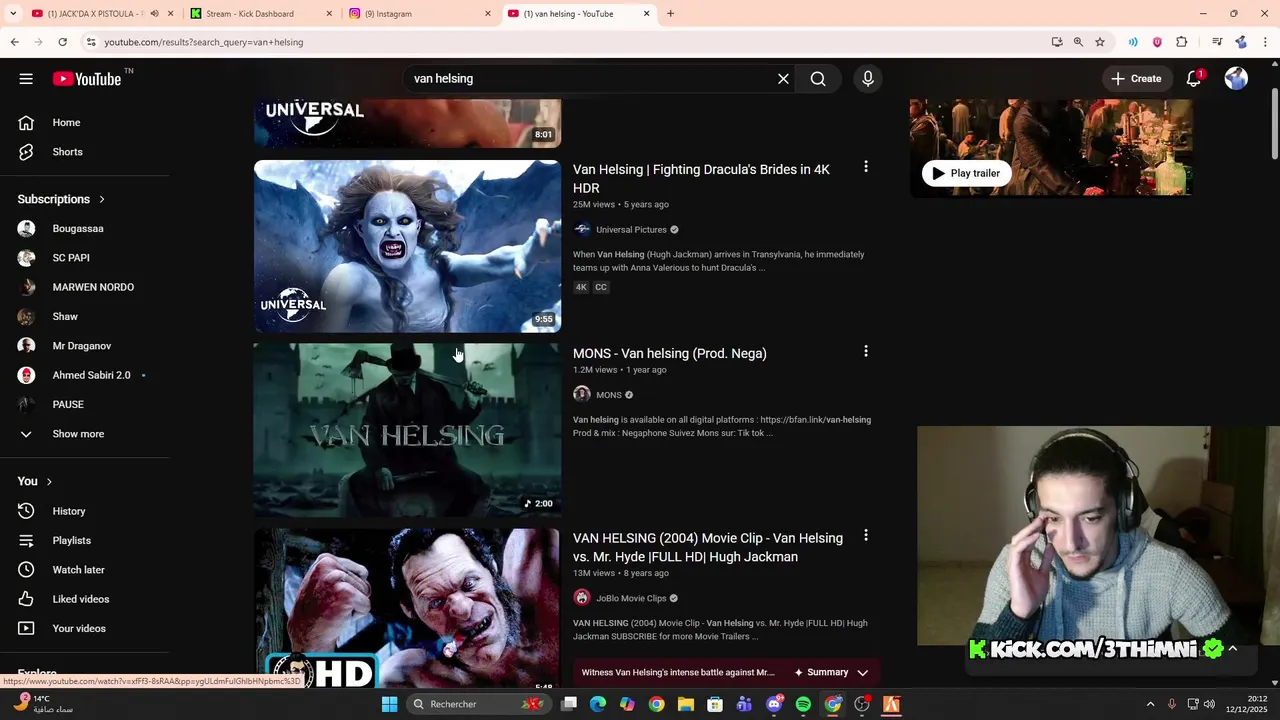Open the YouTube account avatar menu

1236,79
